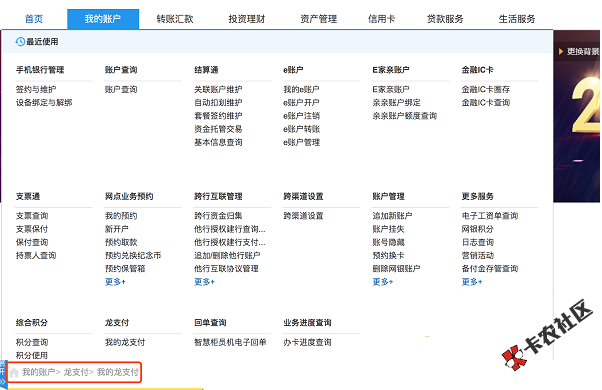Click 跨渠道设置 link under its heading
The width and height of the screenshot is (602, 390).
point(303,216)
